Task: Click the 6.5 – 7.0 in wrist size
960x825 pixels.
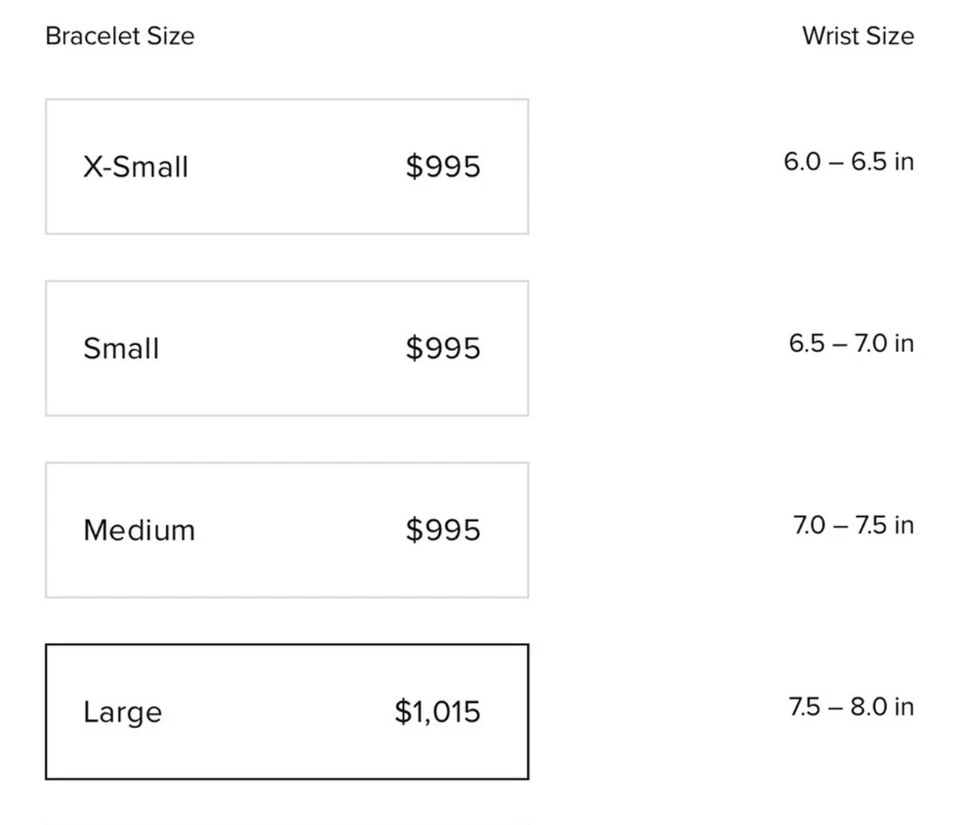Action: 850,344
